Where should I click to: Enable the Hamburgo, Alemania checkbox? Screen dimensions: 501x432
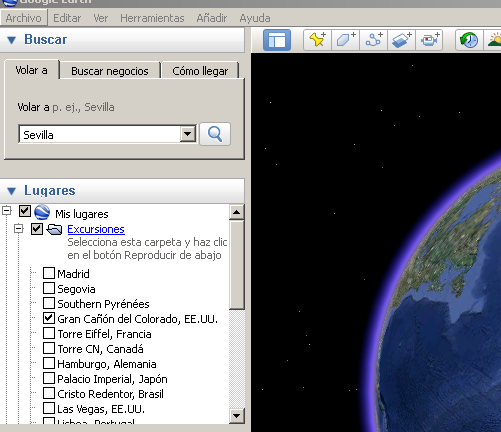(49, 363)
